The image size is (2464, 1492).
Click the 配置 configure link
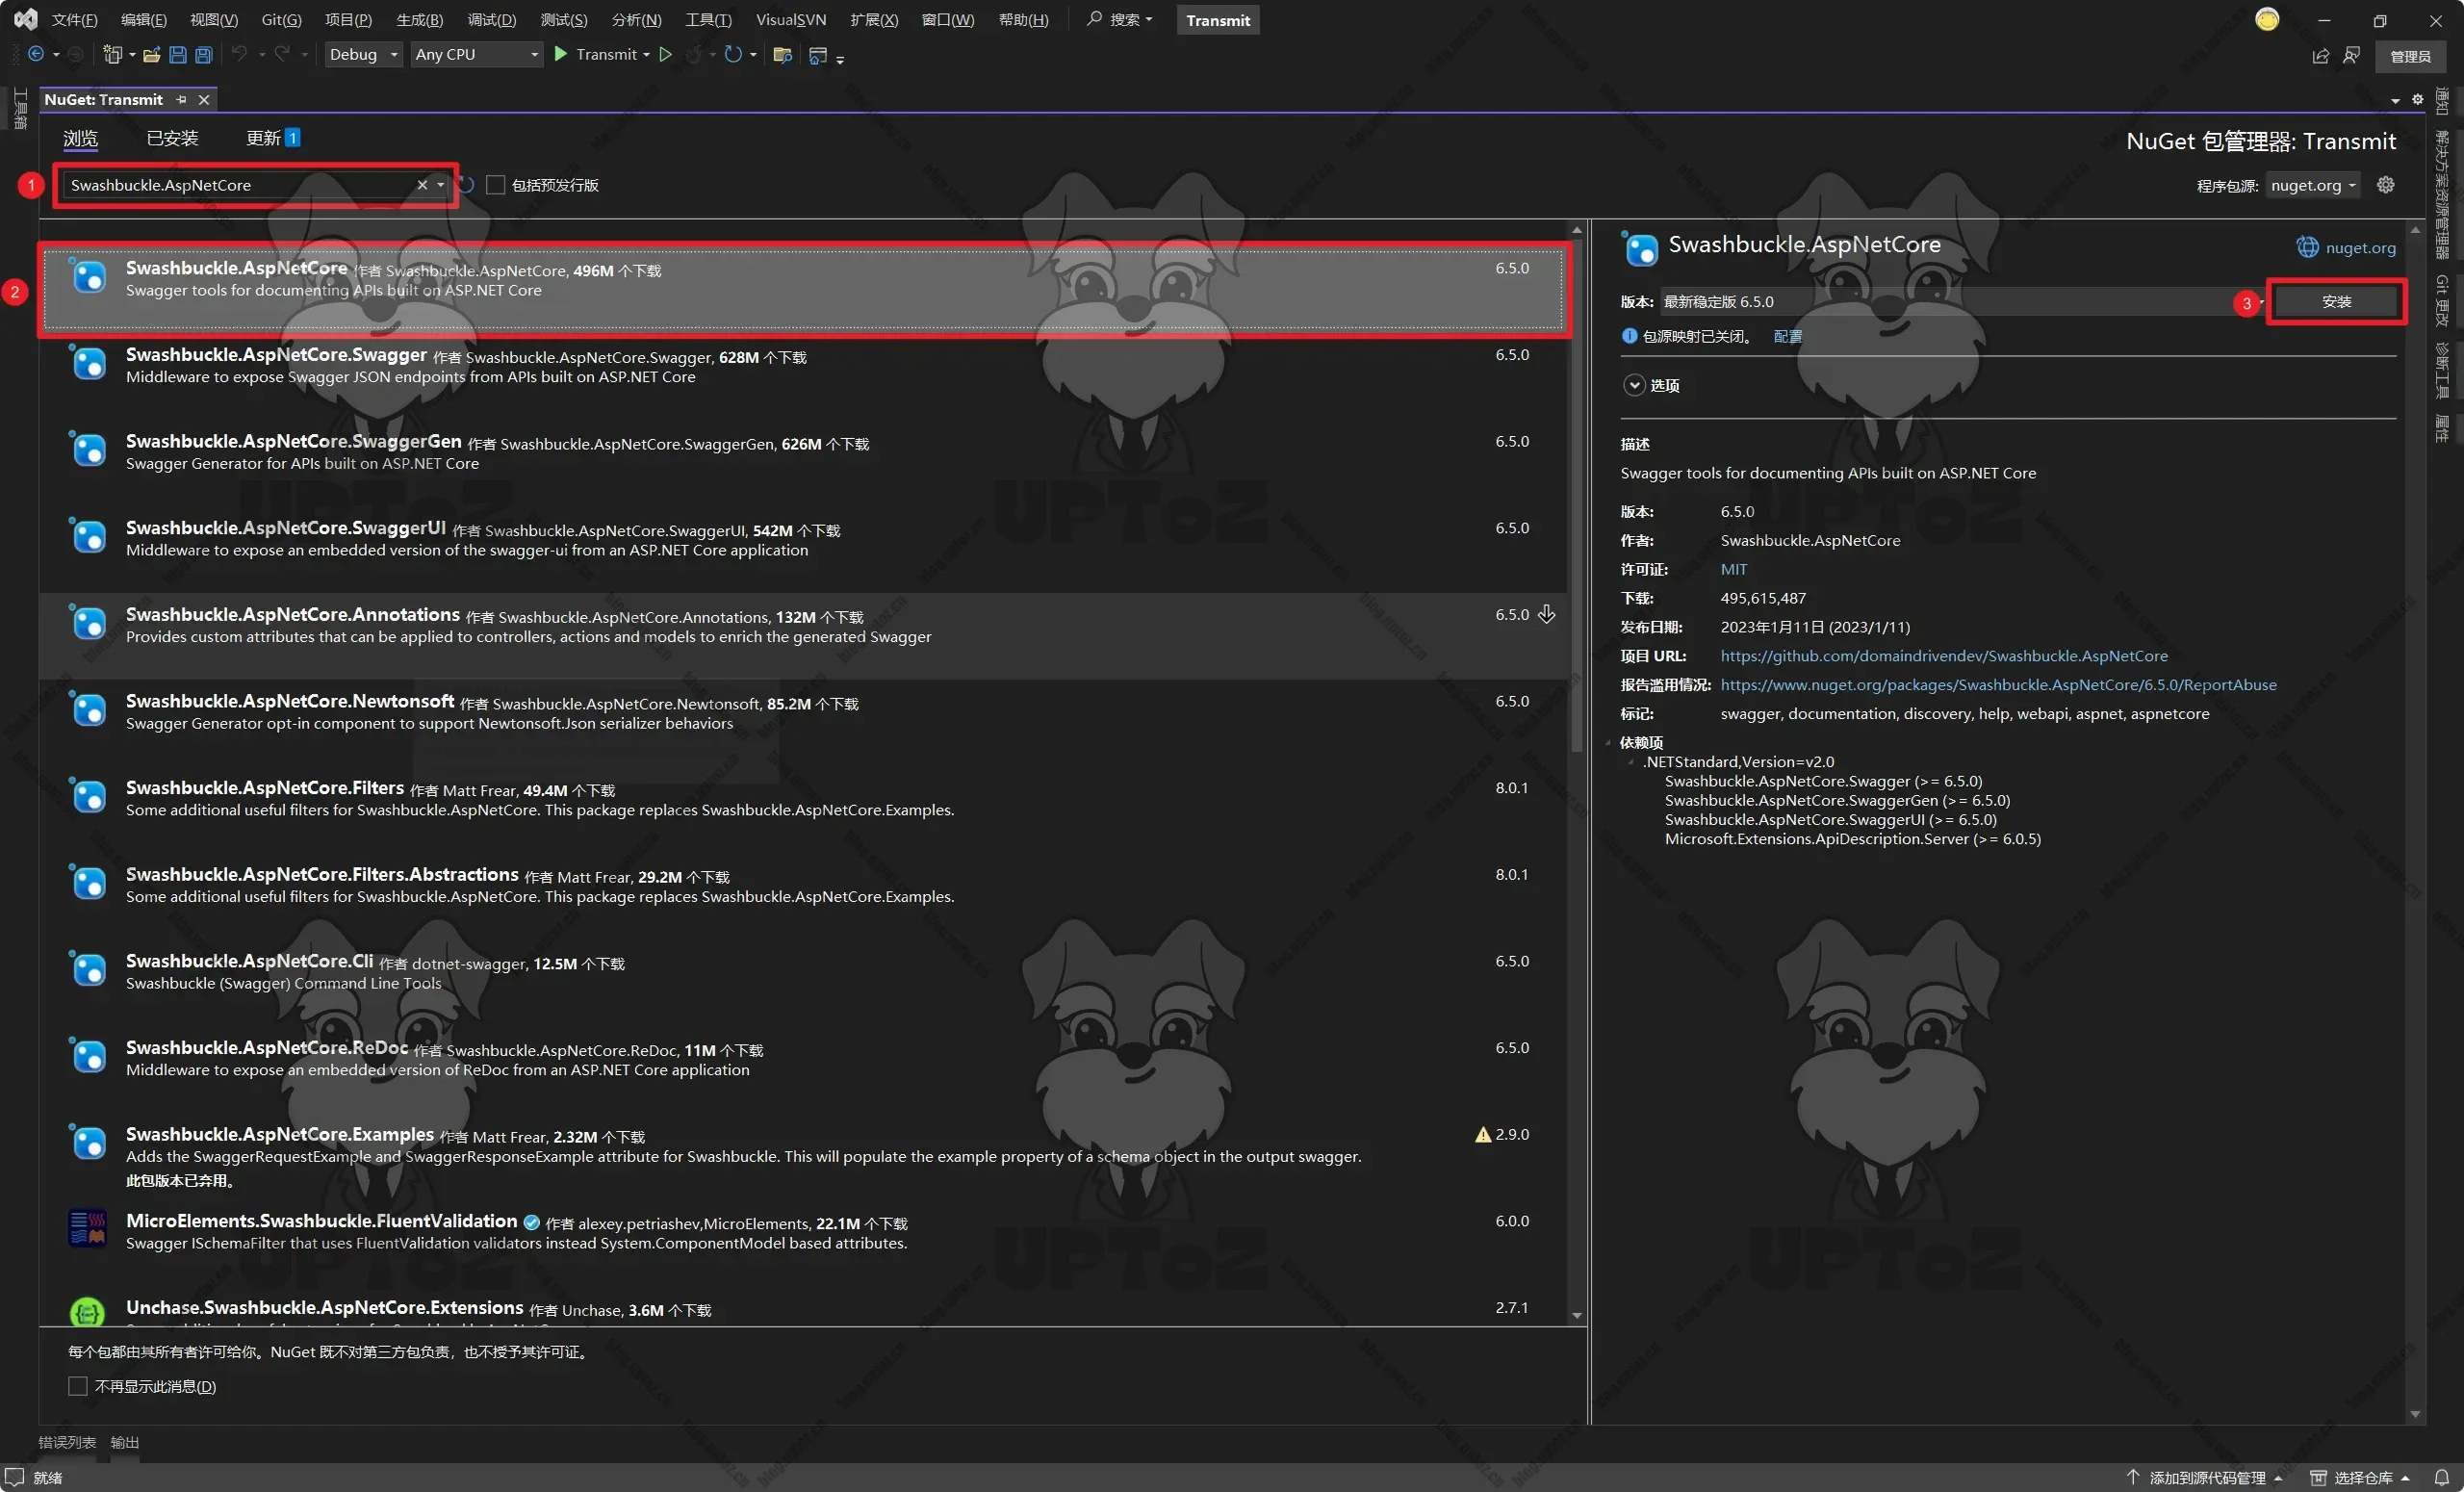pyautogui.click(x=1788, y=336)
